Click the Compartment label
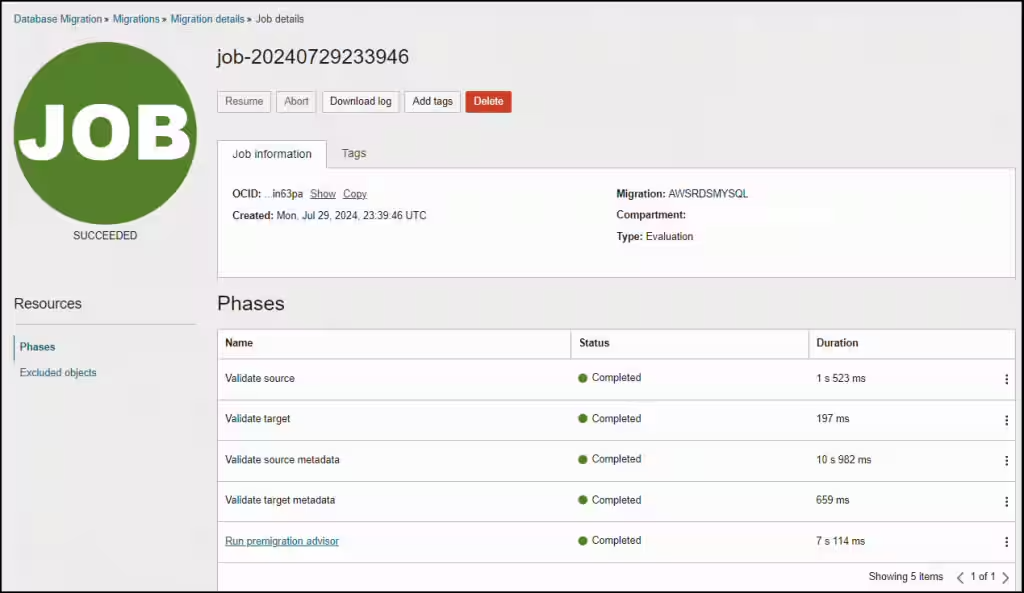Viewport: 1024px width, 593px height. (x=651, y=215)
